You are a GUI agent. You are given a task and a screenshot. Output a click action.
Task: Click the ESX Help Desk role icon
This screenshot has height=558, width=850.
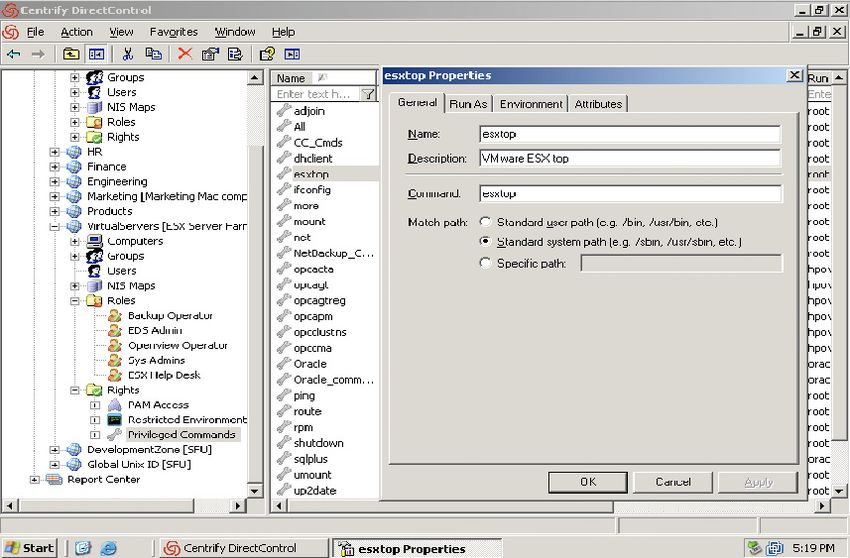pos(114,375)
